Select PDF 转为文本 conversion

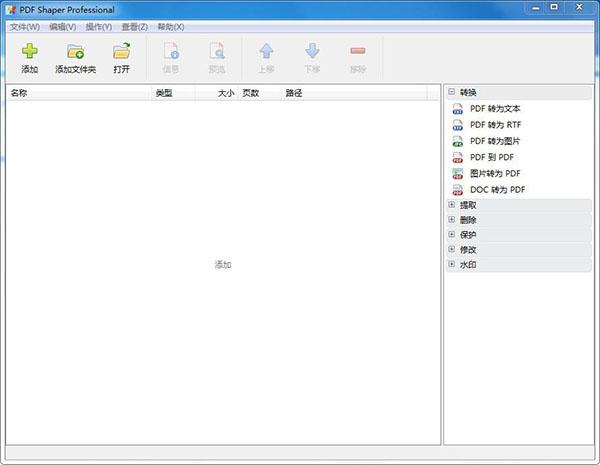tap(494, 109)
